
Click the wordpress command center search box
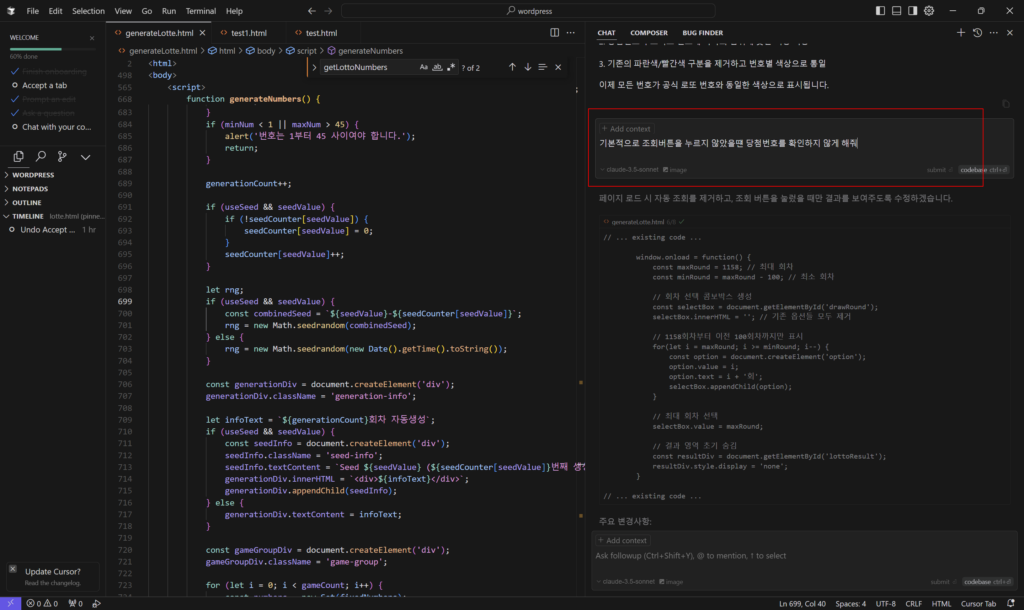click(528, 11)
